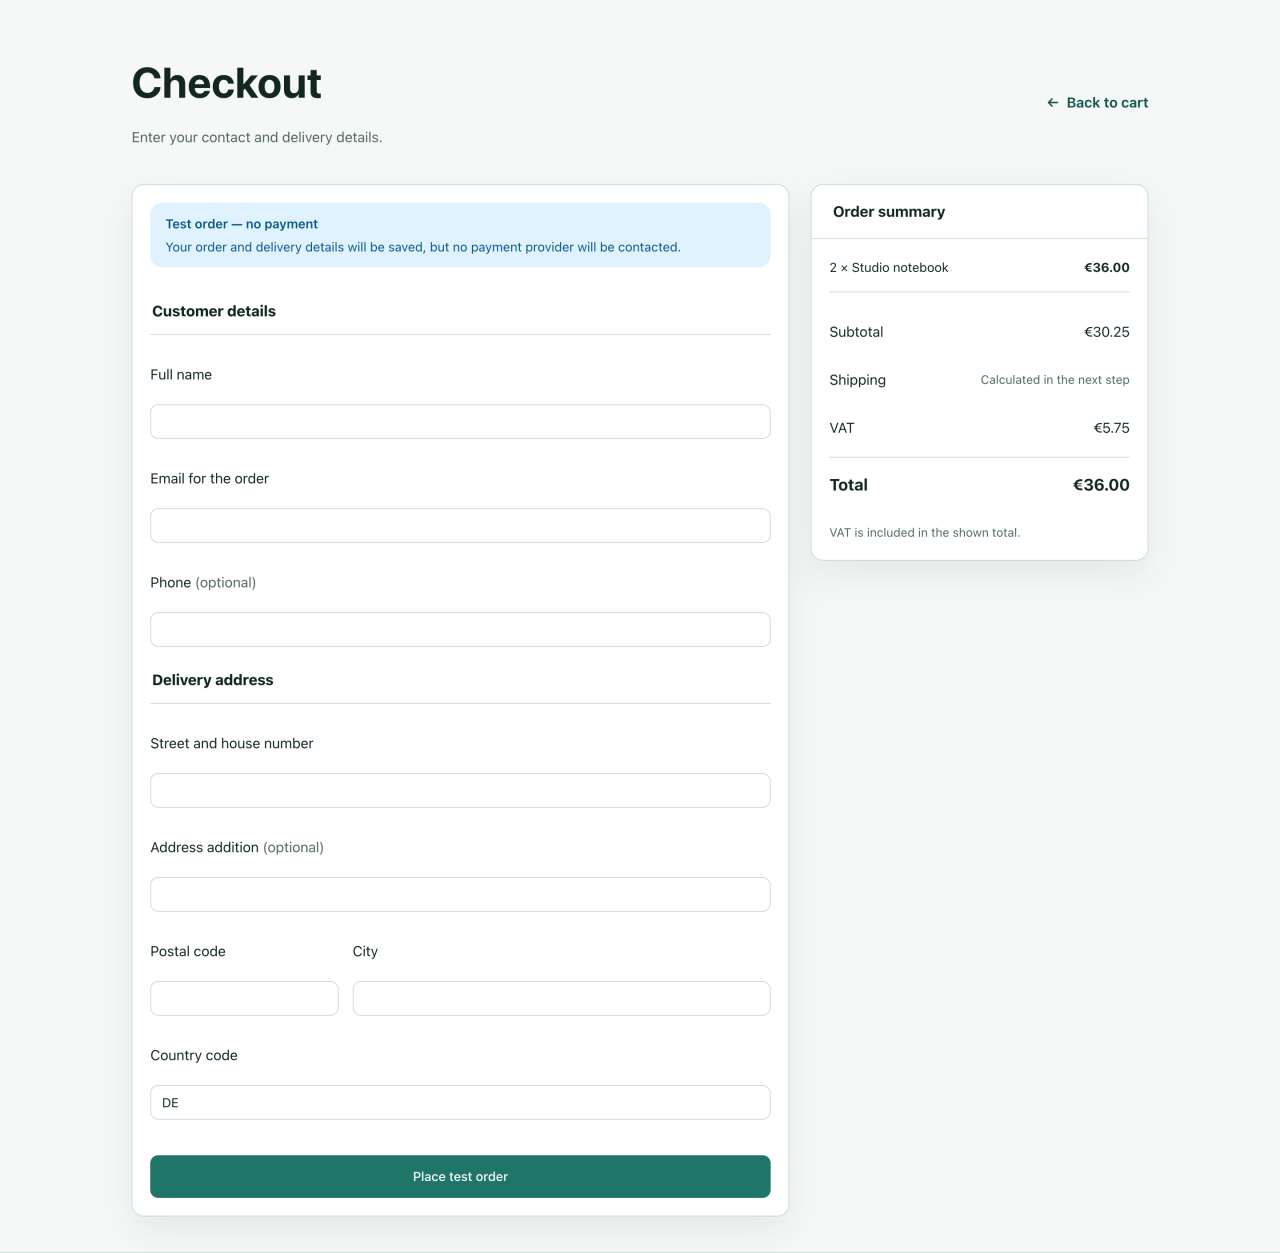Click the bold Total label
Viewport: 1280px width, 1253px height.
[849, 485]
